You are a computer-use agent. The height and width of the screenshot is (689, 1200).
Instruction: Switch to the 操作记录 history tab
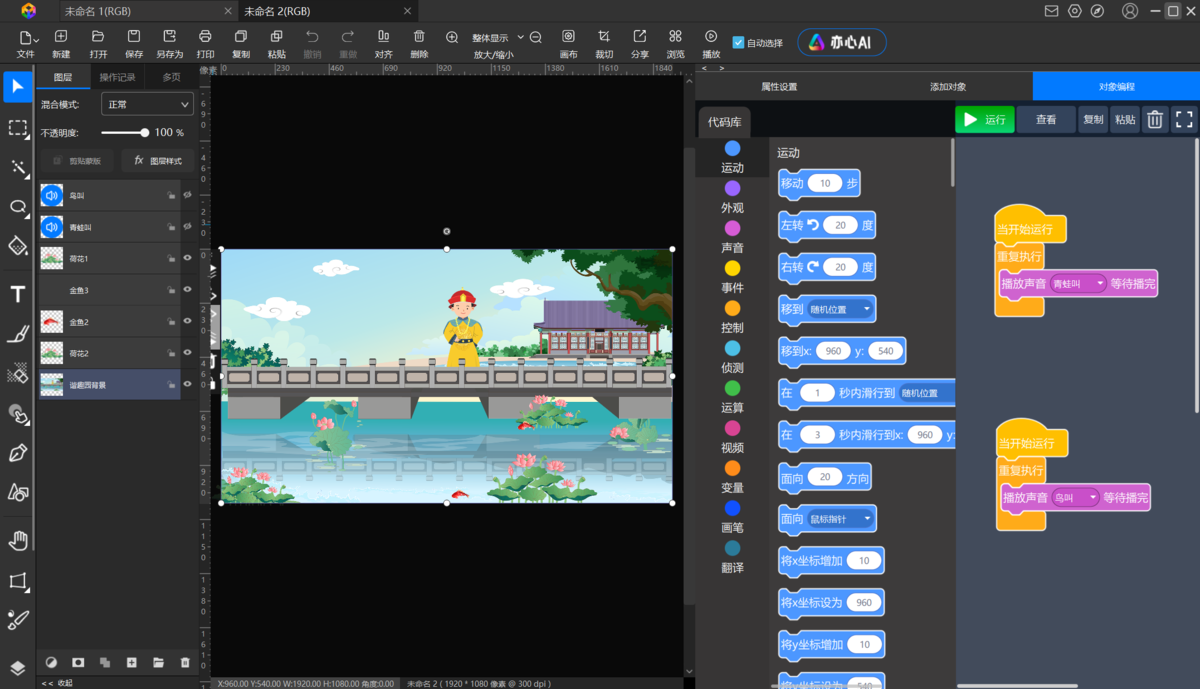[117, 77]
